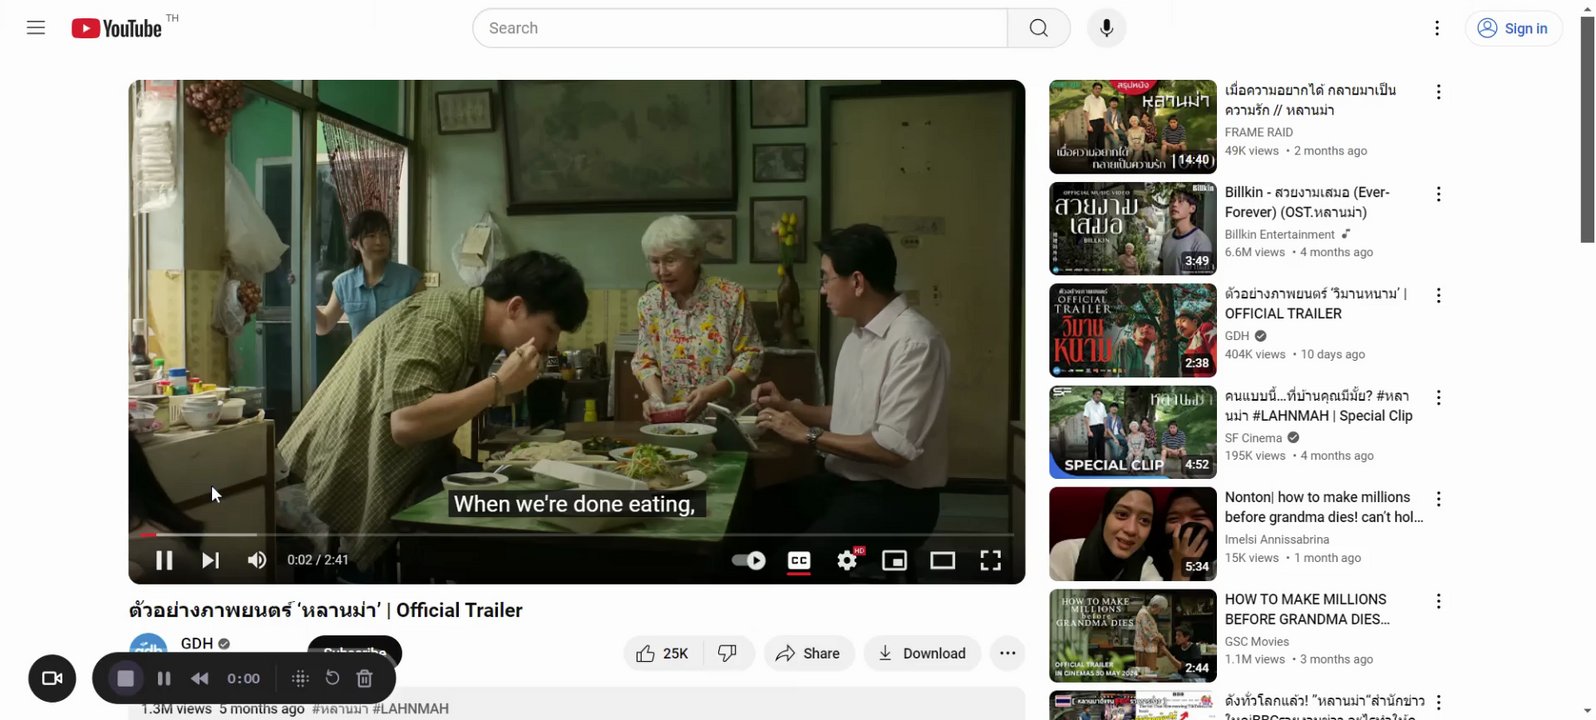Open the 2:38 OFFICIAL TRAILER thumbnail
This screenshot has height=720, width=1596.
pyautogui.click(x=1133, y=330)
